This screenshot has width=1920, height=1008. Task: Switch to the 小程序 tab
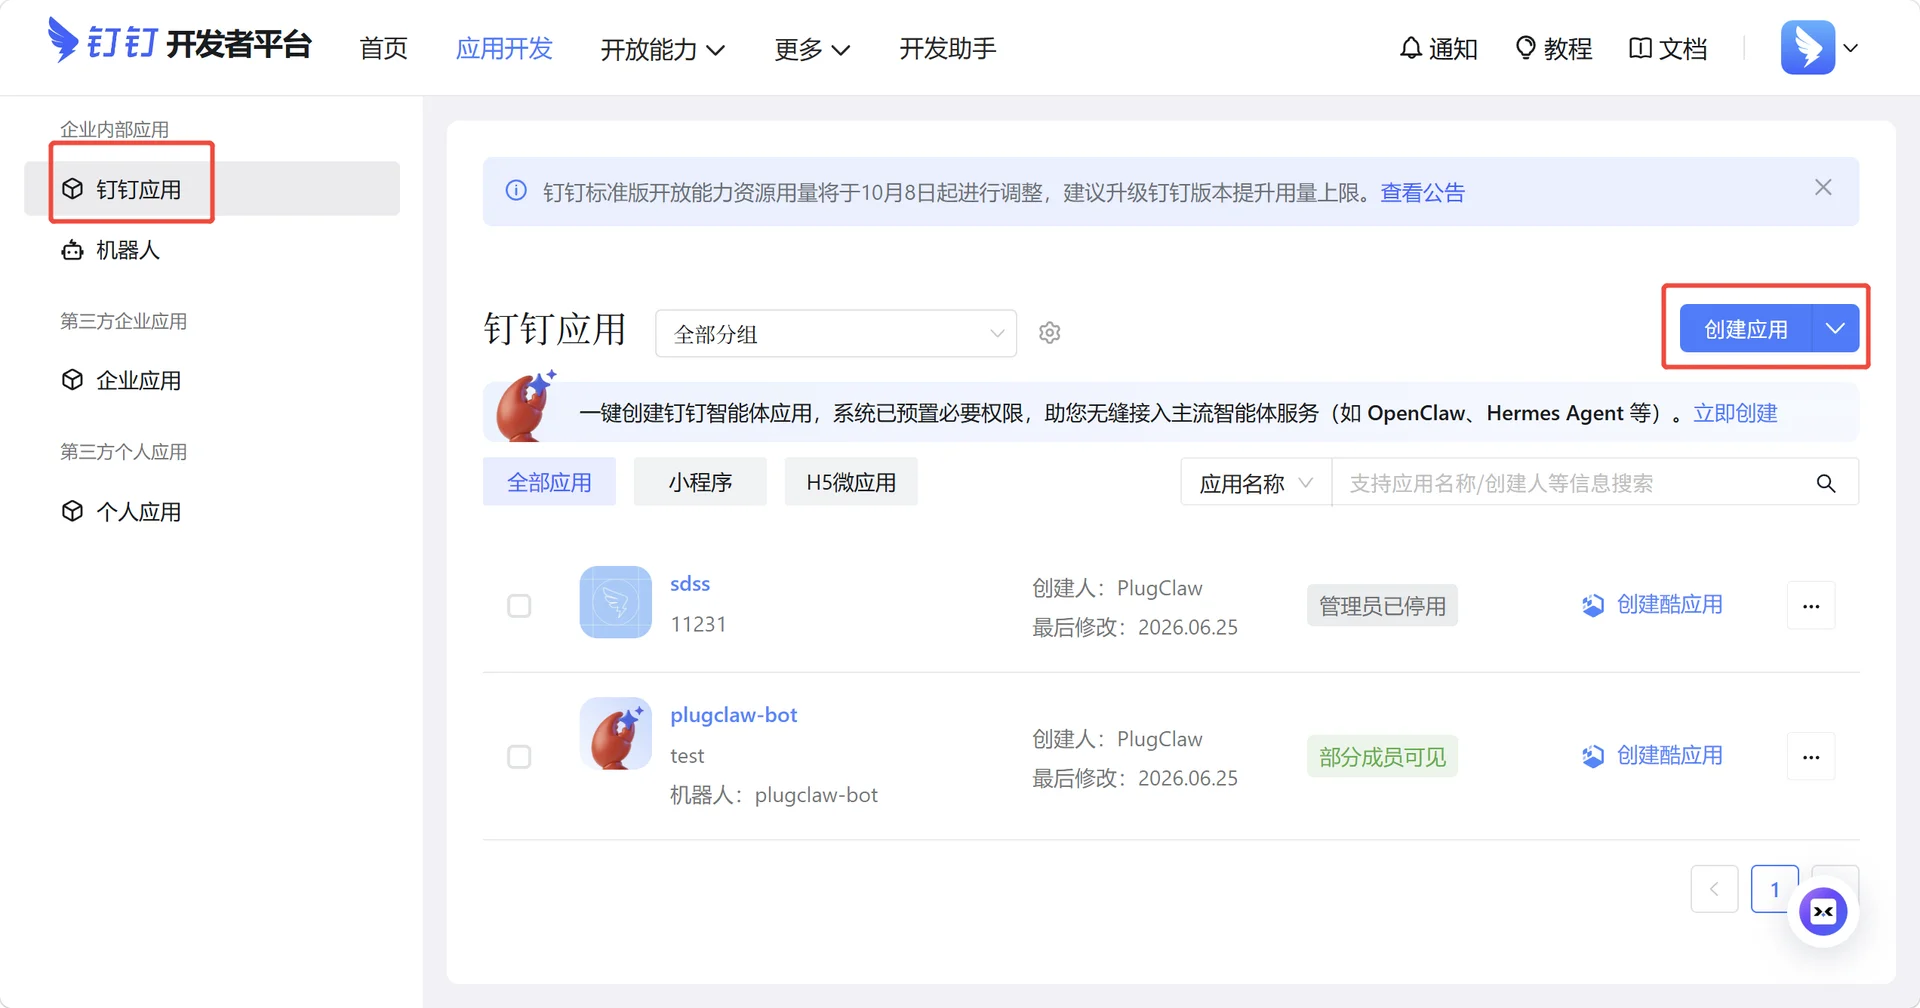[x=700, y=482]
